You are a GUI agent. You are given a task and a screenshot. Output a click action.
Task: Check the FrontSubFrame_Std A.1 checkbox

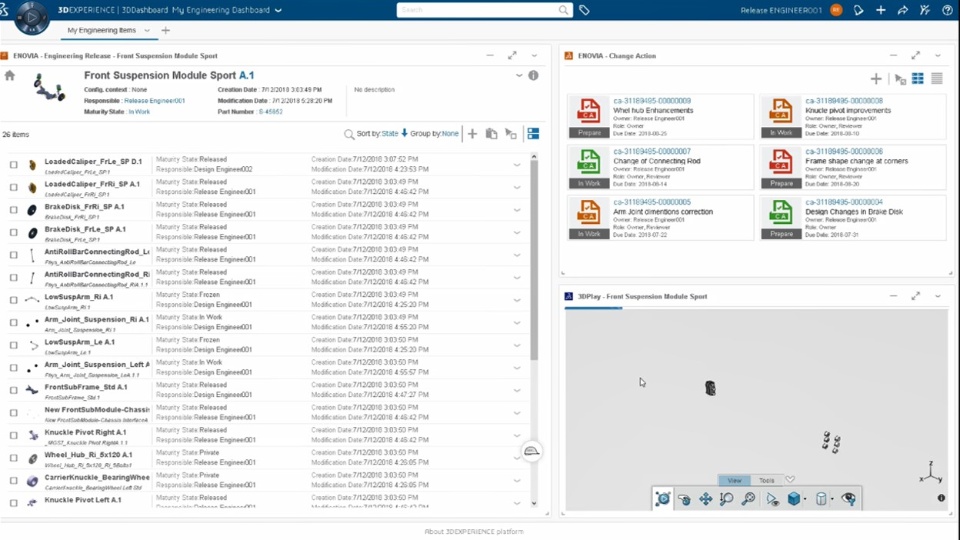pos(13,390)
